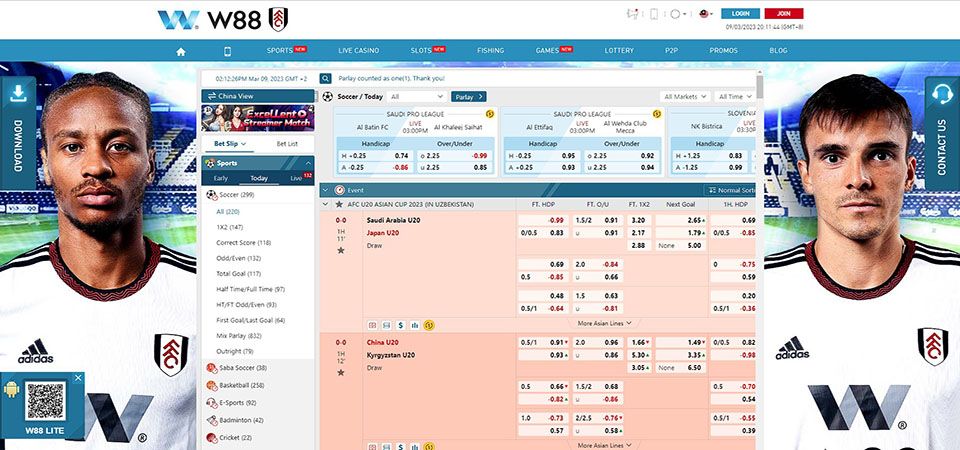Click the LOGIN button
The width and height of the screenshot is (960, 450).
tap(740, 13)
